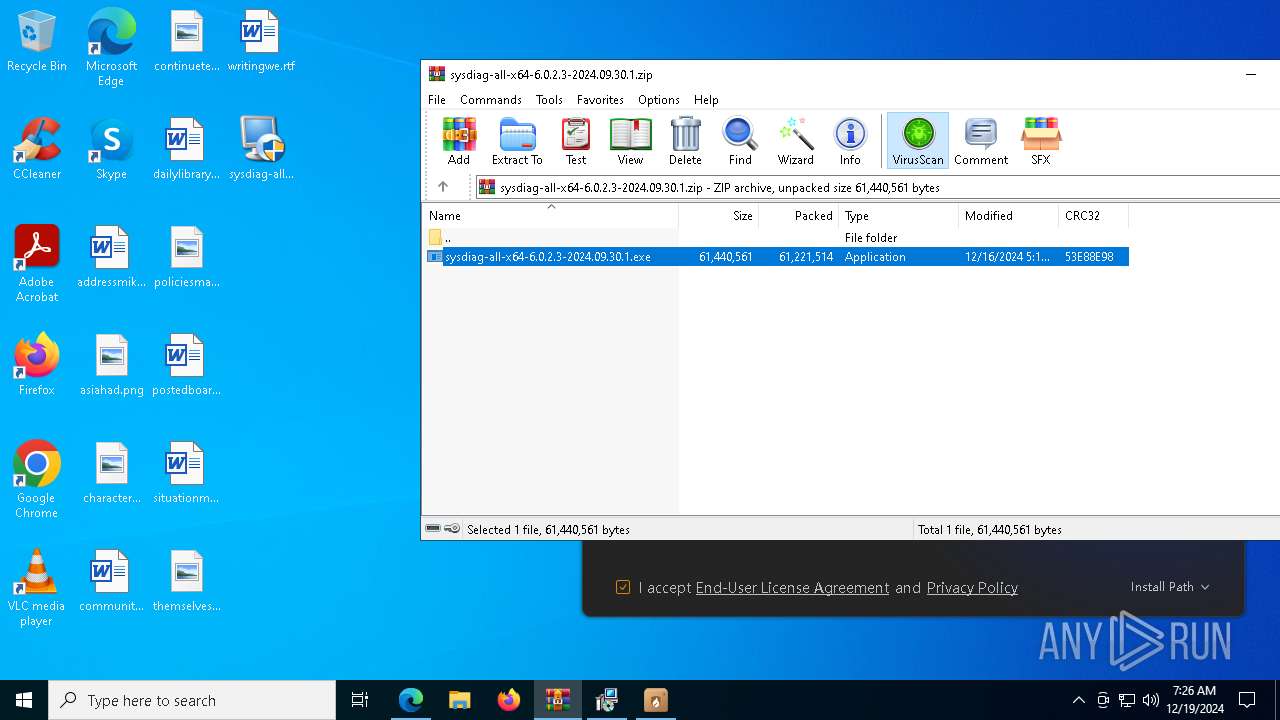Run Test on the archive
This screenshot has width=1280, height=720.
[576, 141]
